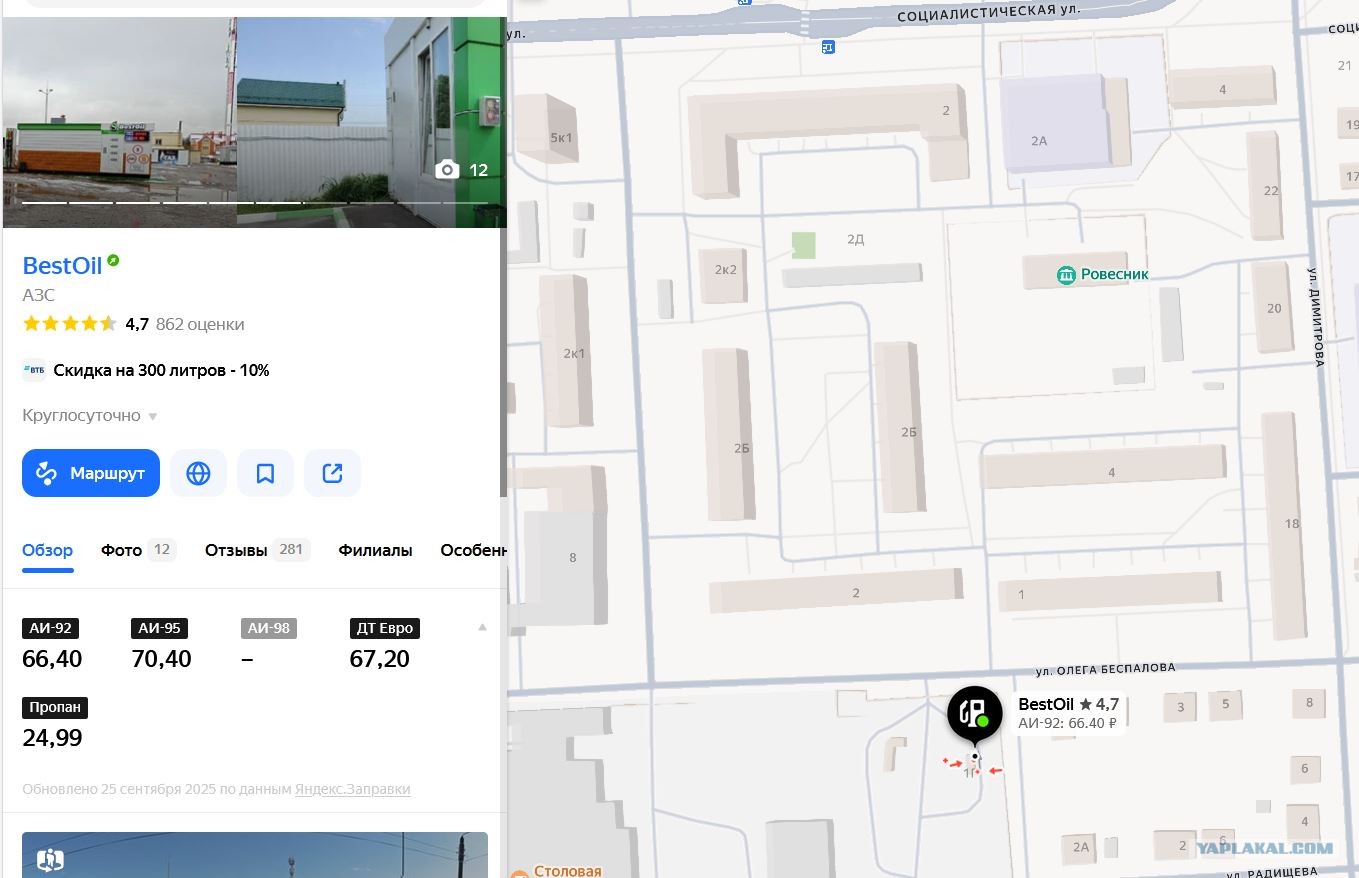Click building label 2Д on the map

click(x=856, y=239)
